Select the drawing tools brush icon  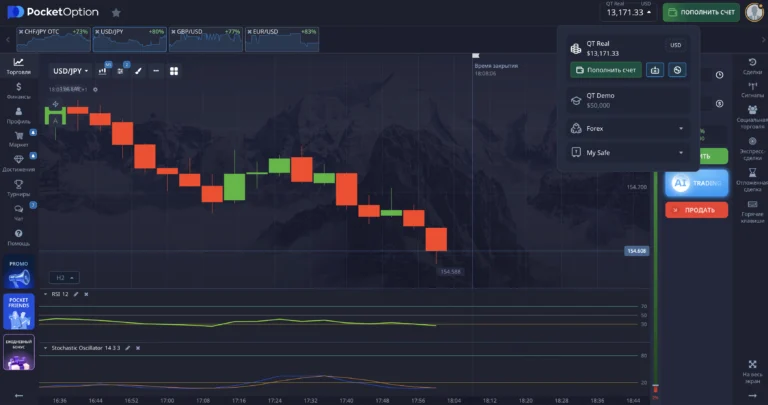pyautogui.click(x=138, y=71)
